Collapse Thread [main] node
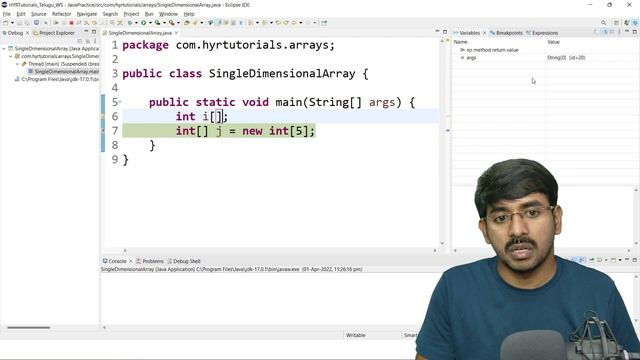The width and height of the screenshot is (640, 360). 18,64
